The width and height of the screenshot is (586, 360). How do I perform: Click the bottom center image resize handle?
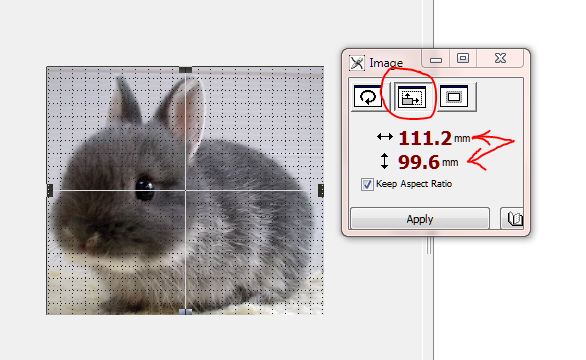pyautogui.click(x=185, y=311)
